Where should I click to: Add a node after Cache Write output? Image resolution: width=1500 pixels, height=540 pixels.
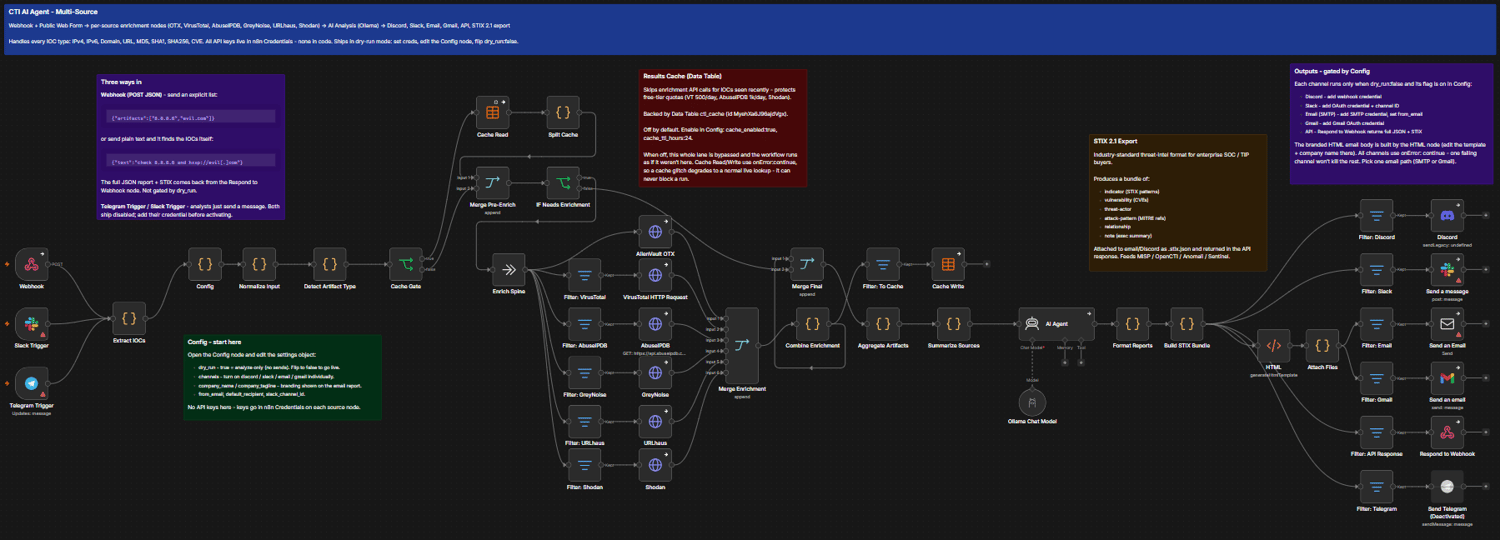[986, 265]
